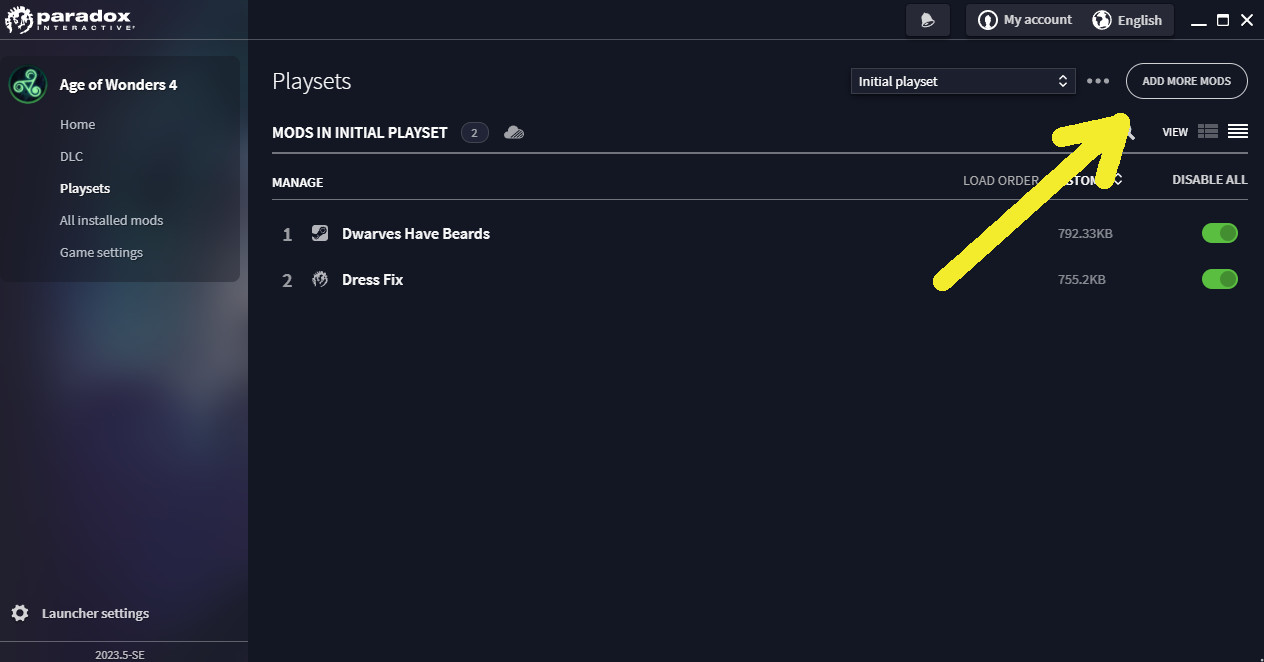This screenshot has width=1264, height=662.
Task: Open All installed mods page
Action: pos(111,220)
